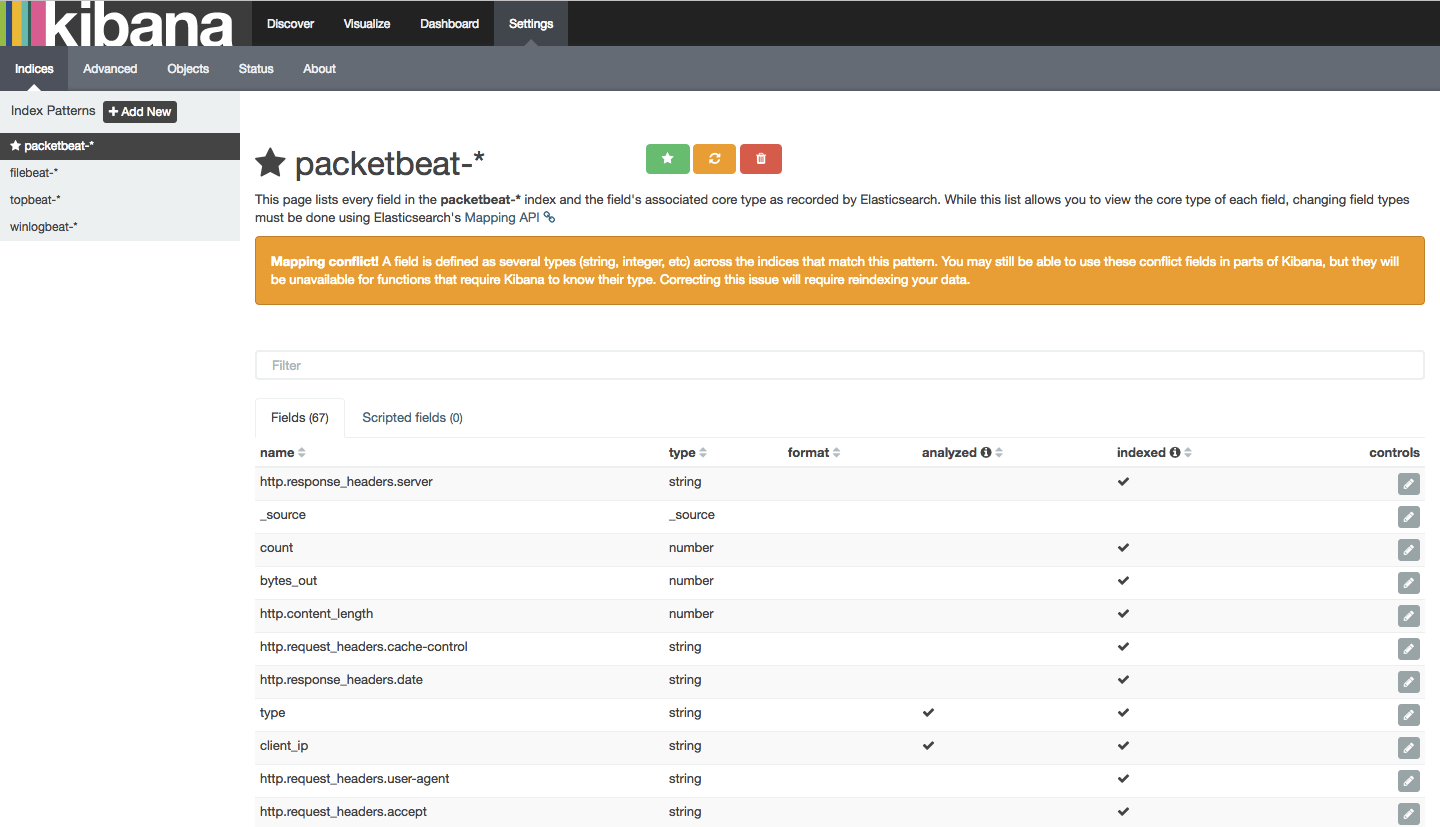Select the Fields (67) tab

click(x=300, y=417)
